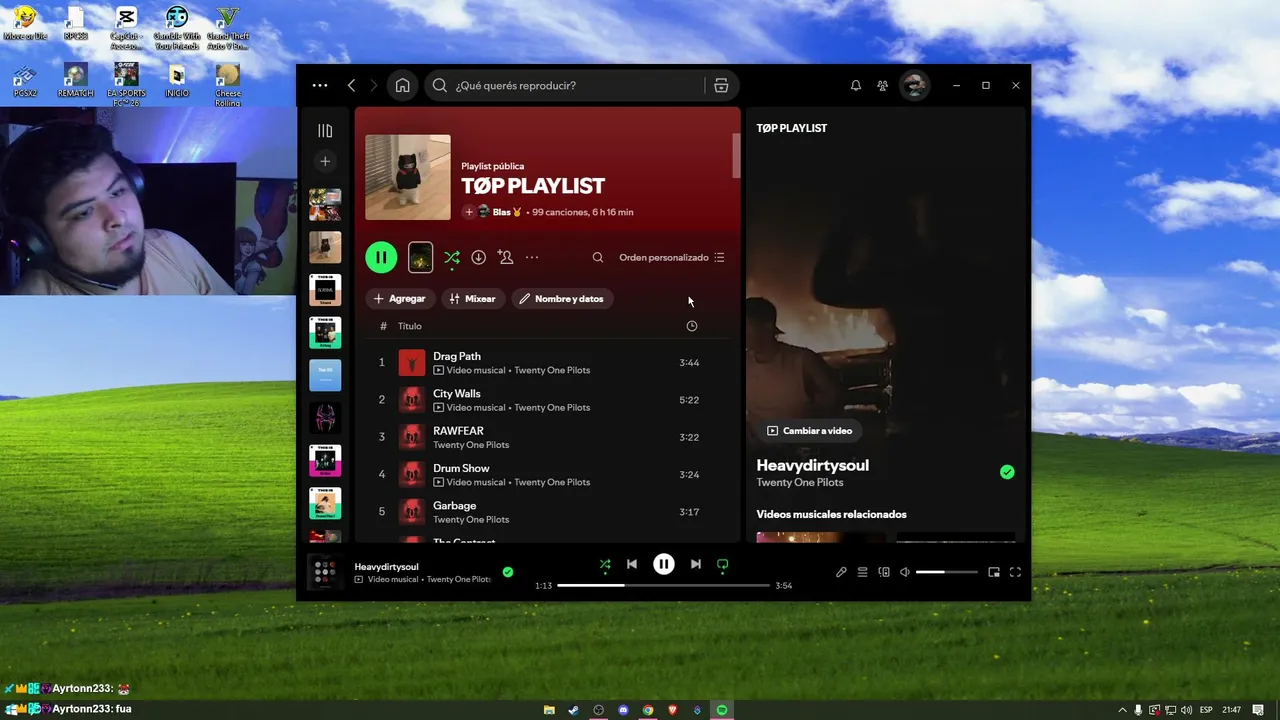Image resolution: width=1280 pixels, height=720 pixels.
Task: Open the Browse icon in the search bar
Action: (721, 86)
